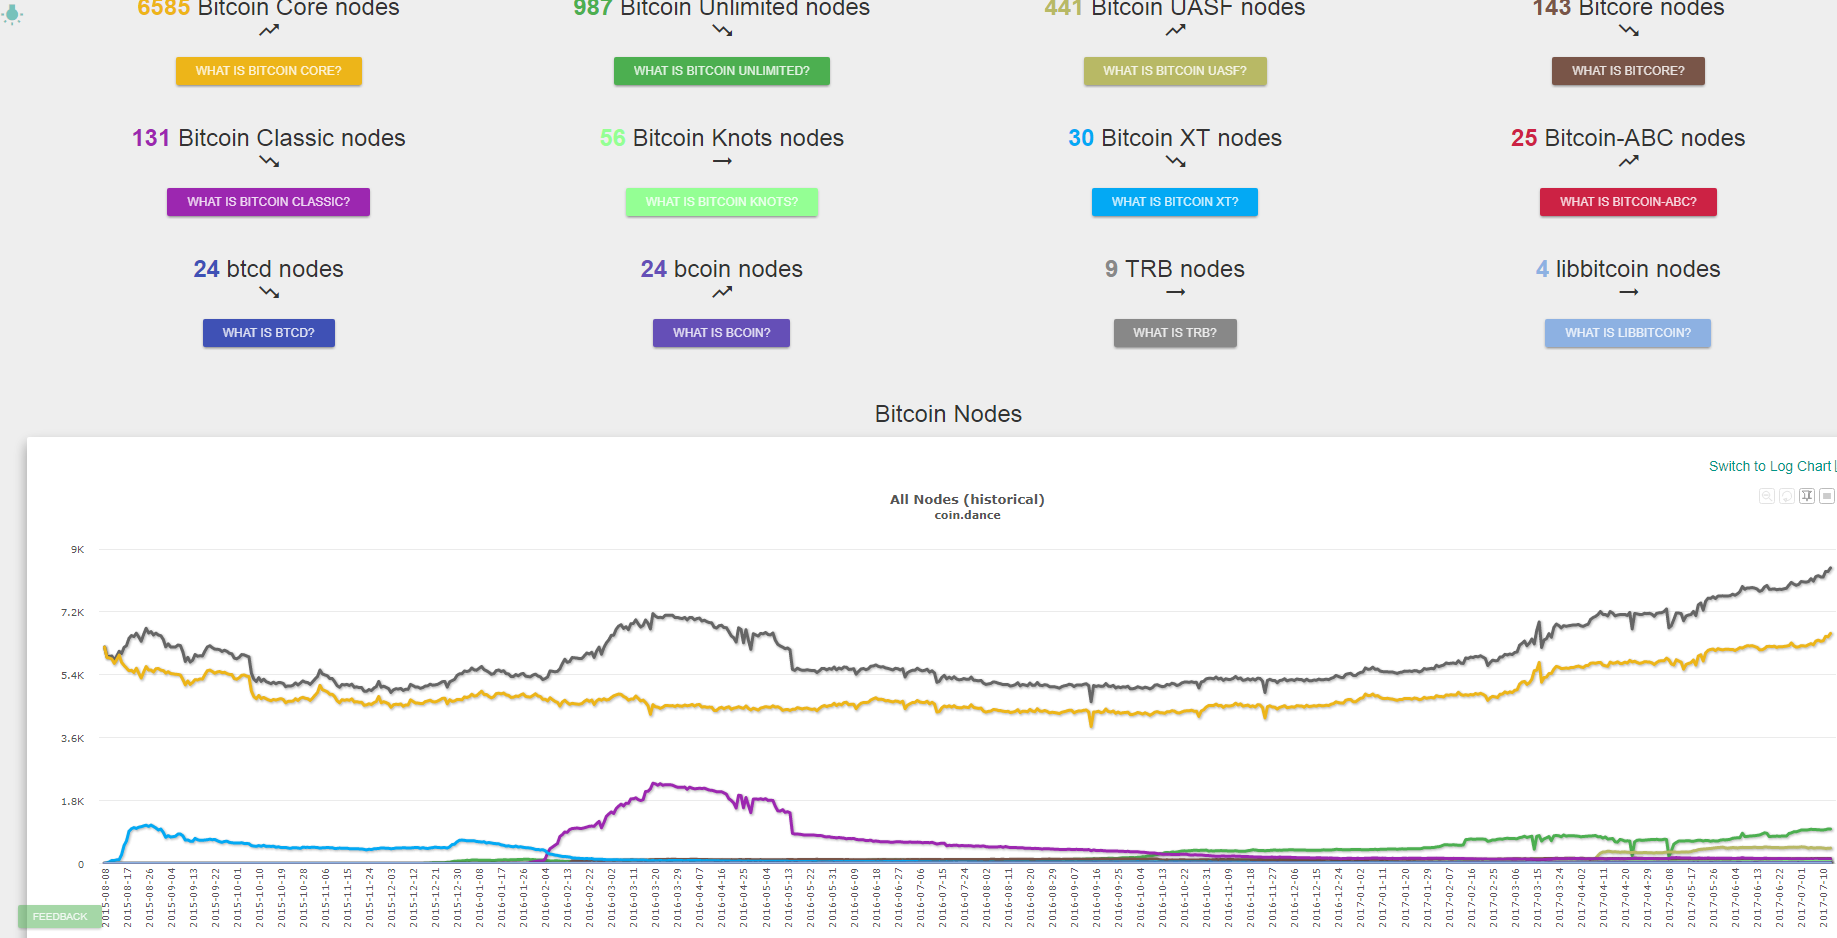Viewport: 1837px width, 938px height.
Task: Click the 24 bcoin nodes heading
Action: [722, 269]
